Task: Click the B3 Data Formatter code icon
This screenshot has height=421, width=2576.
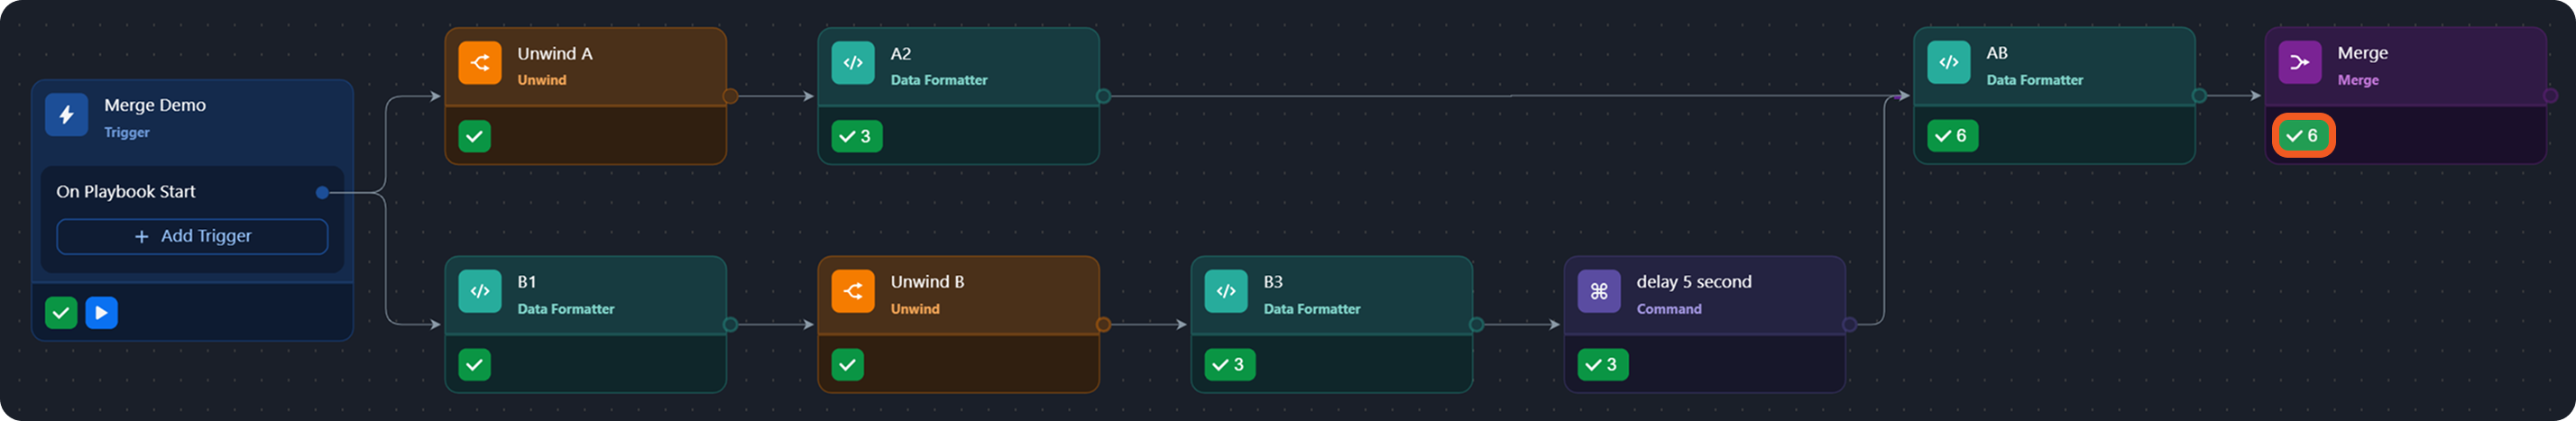Action: (x=1226, y=291)
